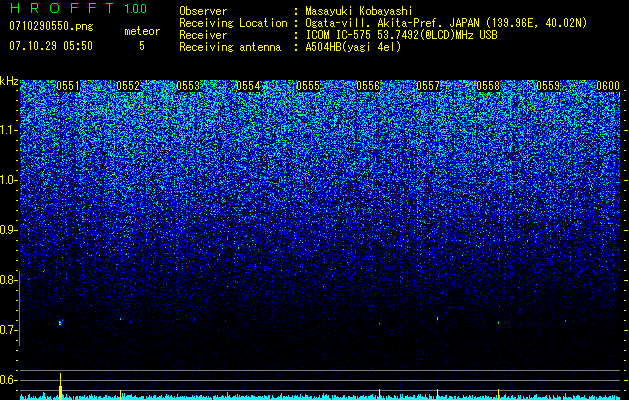Click the 'Observer' field label

(203, 11)
